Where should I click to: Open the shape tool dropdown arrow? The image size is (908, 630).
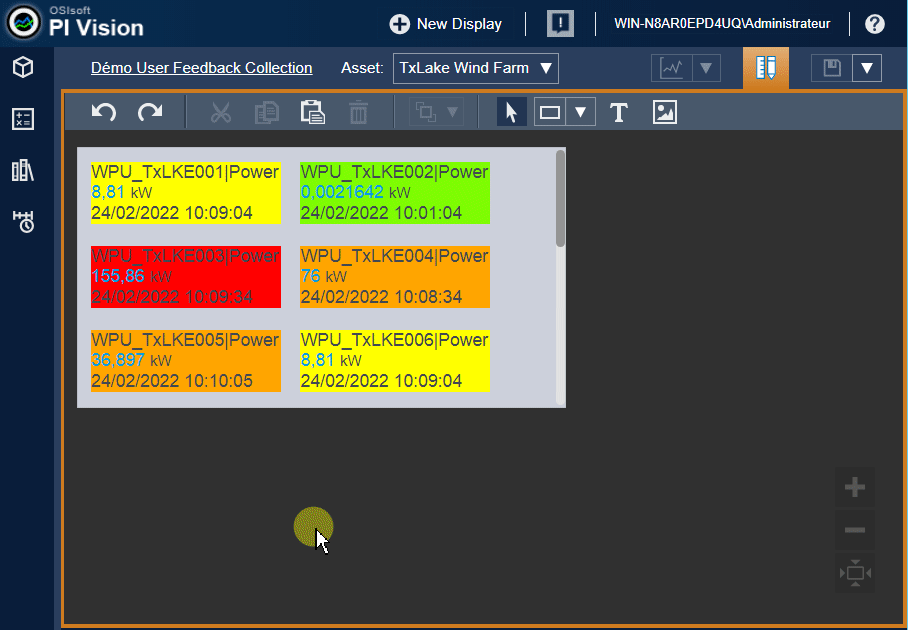tap(580, 112)
